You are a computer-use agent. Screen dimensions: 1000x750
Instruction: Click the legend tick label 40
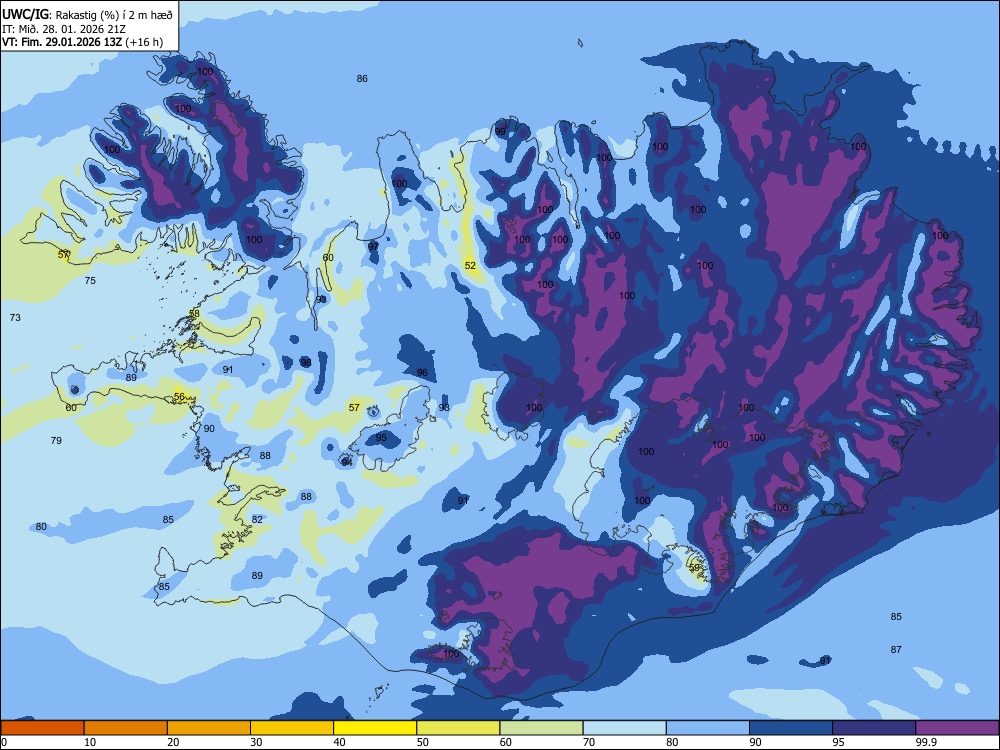339,742
